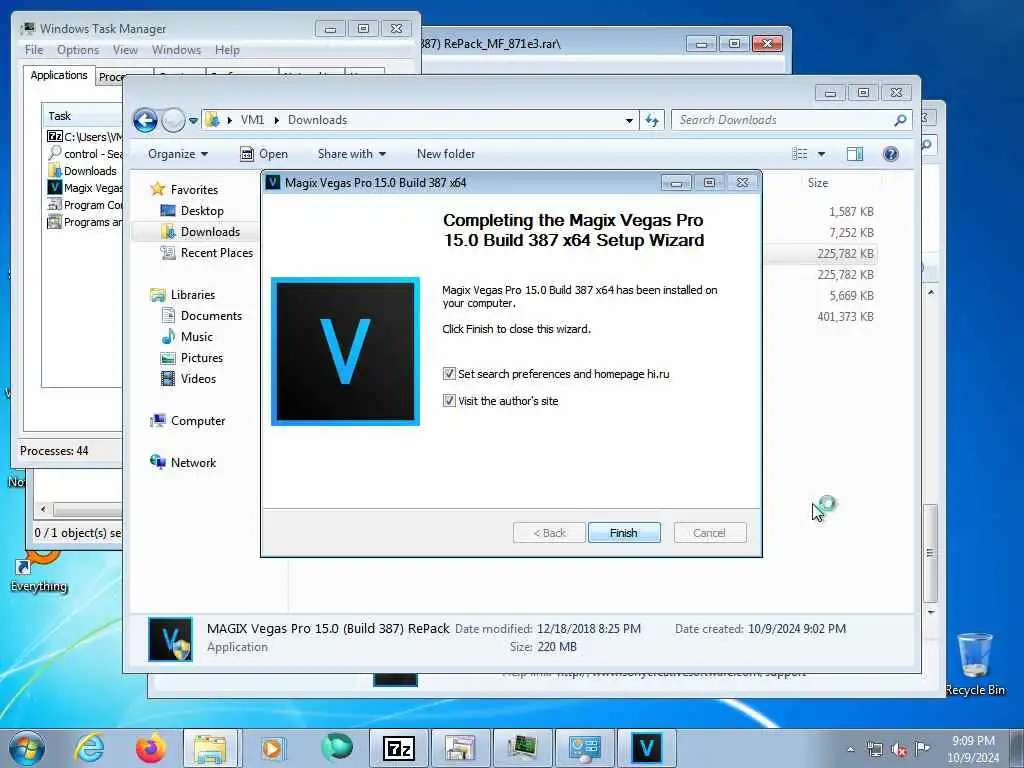Image resolution: width=1024 pixels, height=768 pixels.
Task: Select Favorites in the navigation pane
Action: tap(194, 189)
